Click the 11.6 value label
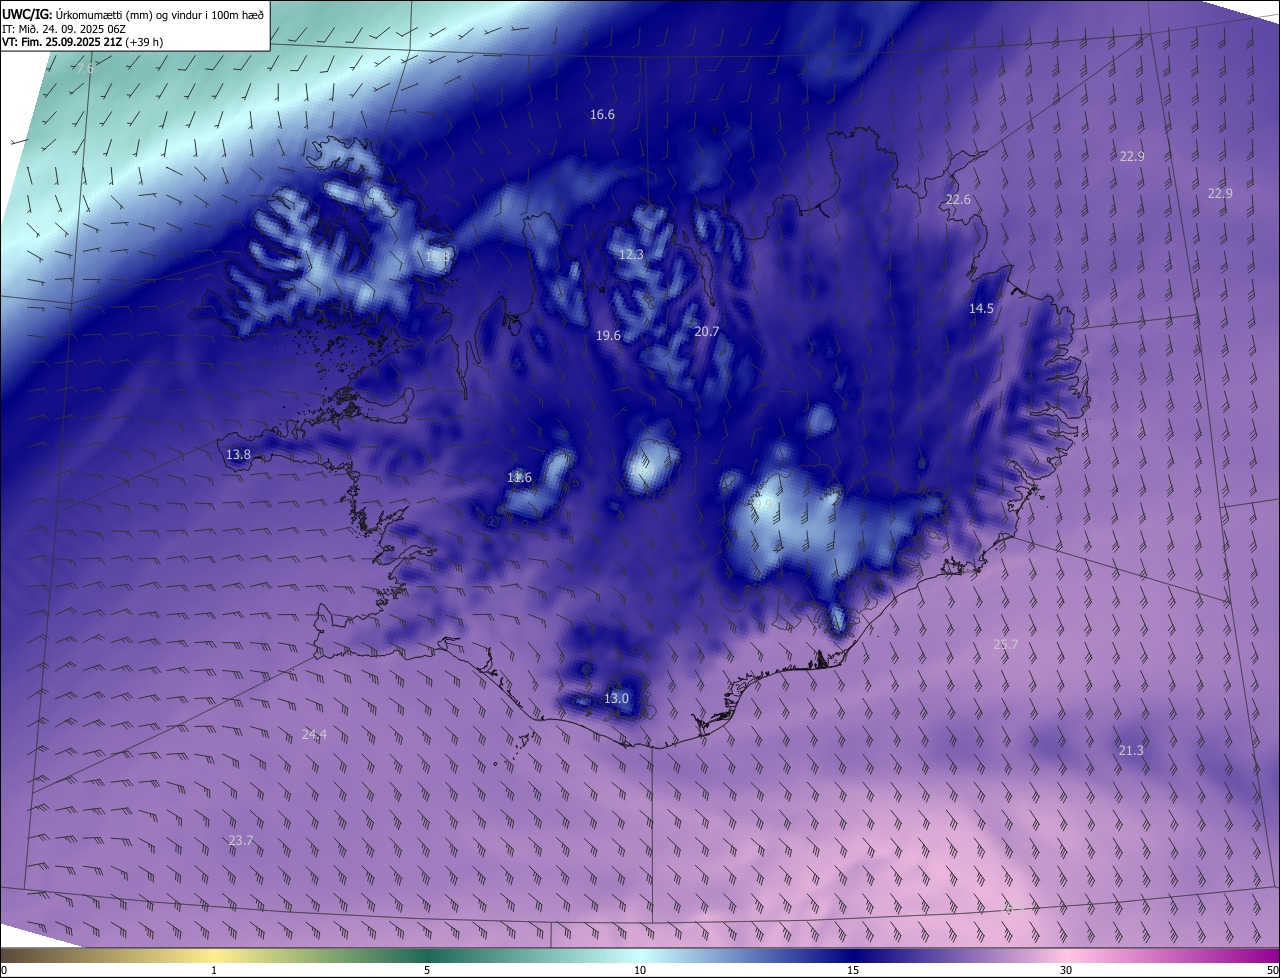This screenshot has height=978, width=1280. pos(519,478)
